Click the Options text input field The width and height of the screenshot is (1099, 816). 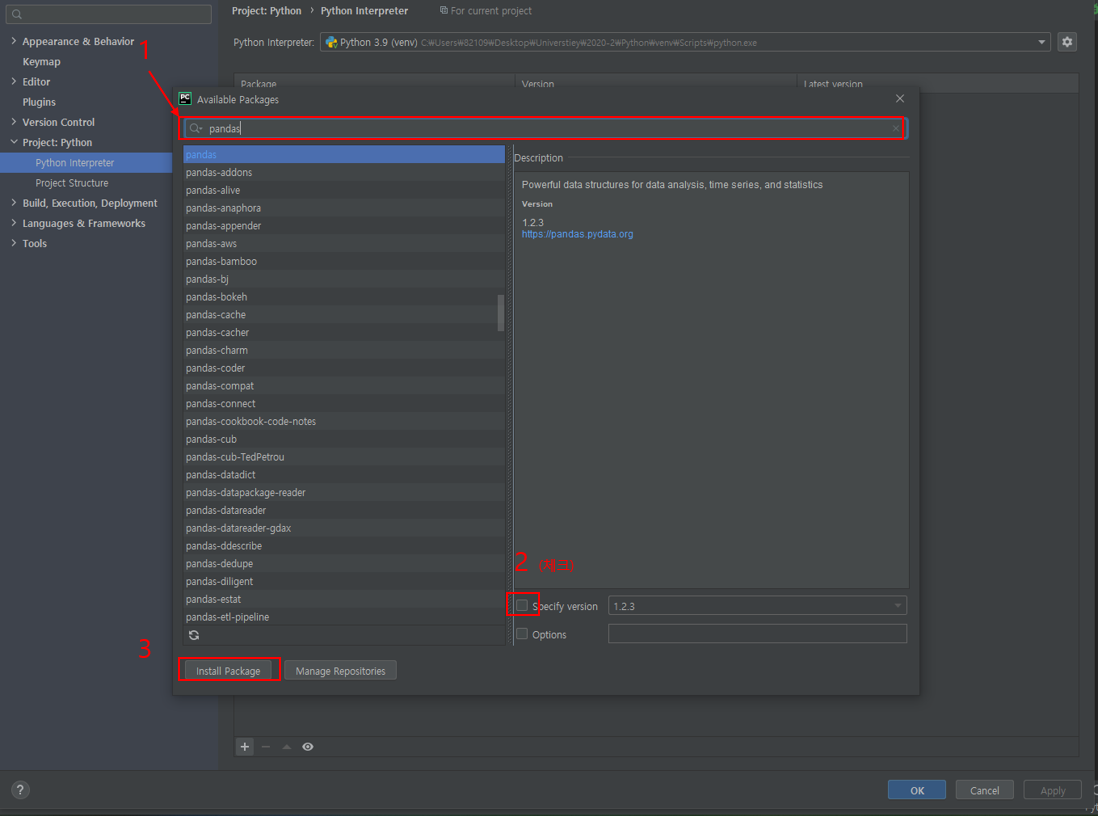coord(757,634)
